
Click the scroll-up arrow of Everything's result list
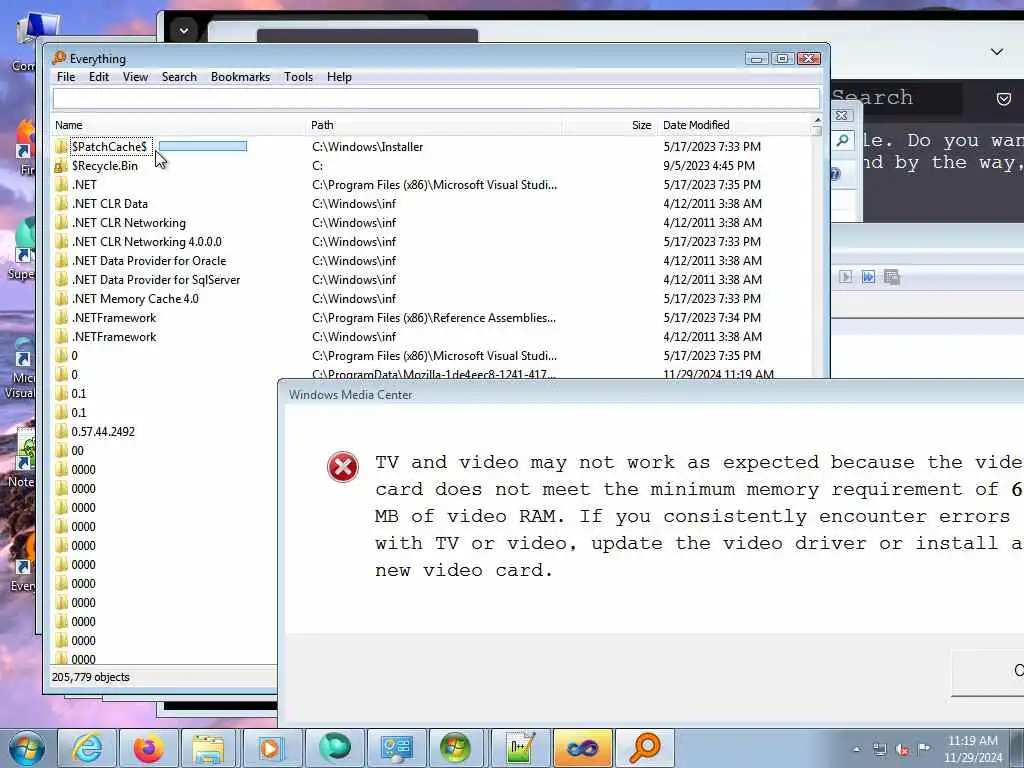816,121
